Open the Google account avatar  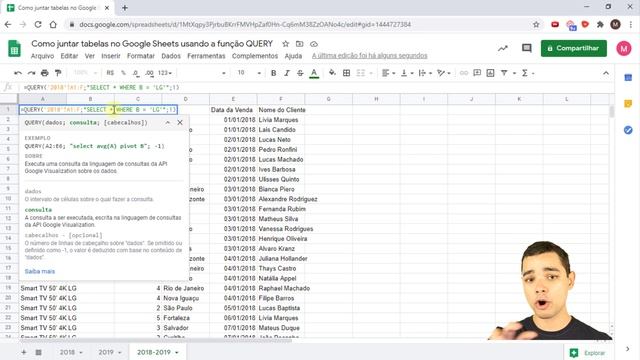pos(624,49)
